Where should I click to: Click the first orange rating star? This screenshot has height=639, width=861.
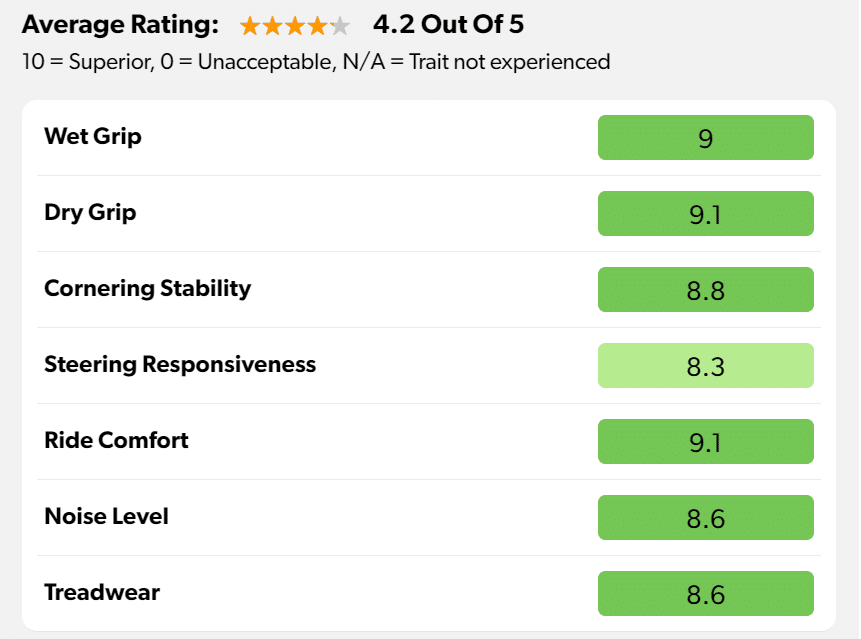click(251, 26)
